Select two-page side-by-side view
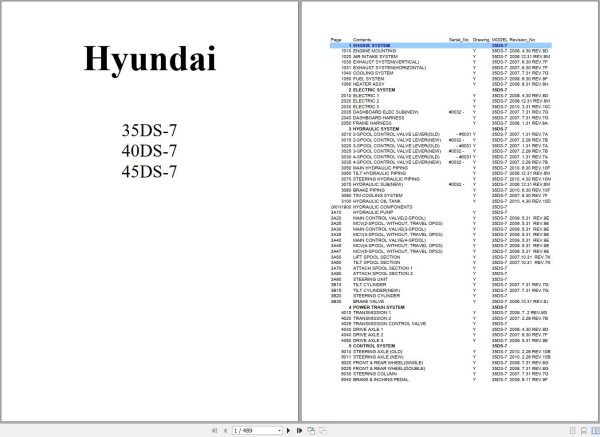Viewport: 600px width, 437px height. [595, 430]
